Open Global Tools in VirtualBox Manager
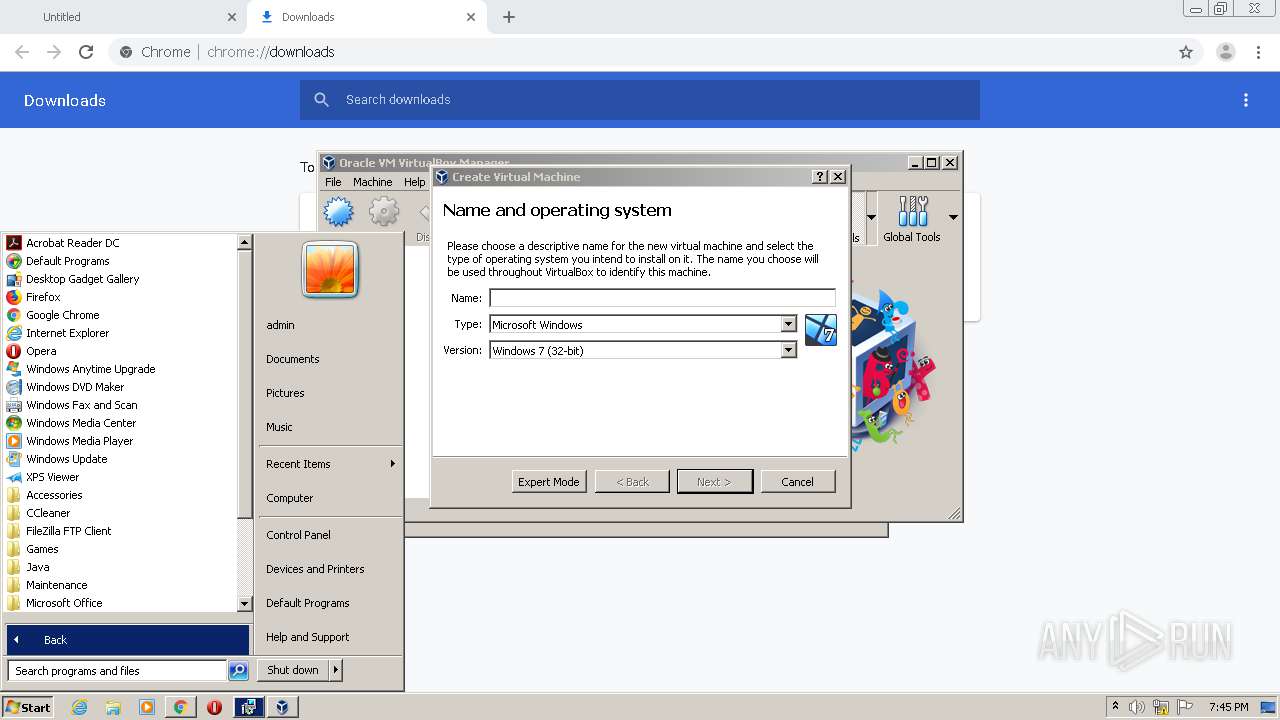1280x720 pixels. (912, 219)
